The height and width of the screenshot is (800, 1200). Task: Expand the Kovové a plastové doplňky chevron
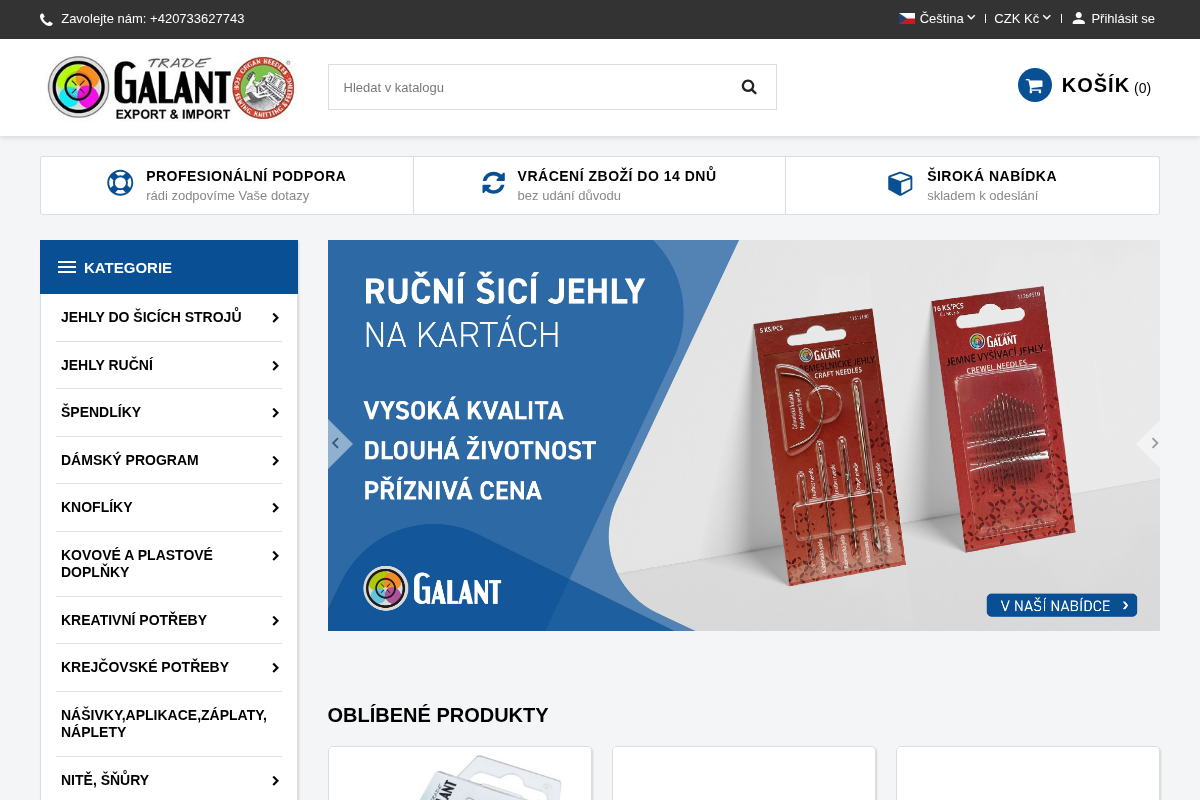[x=275, y=556]
